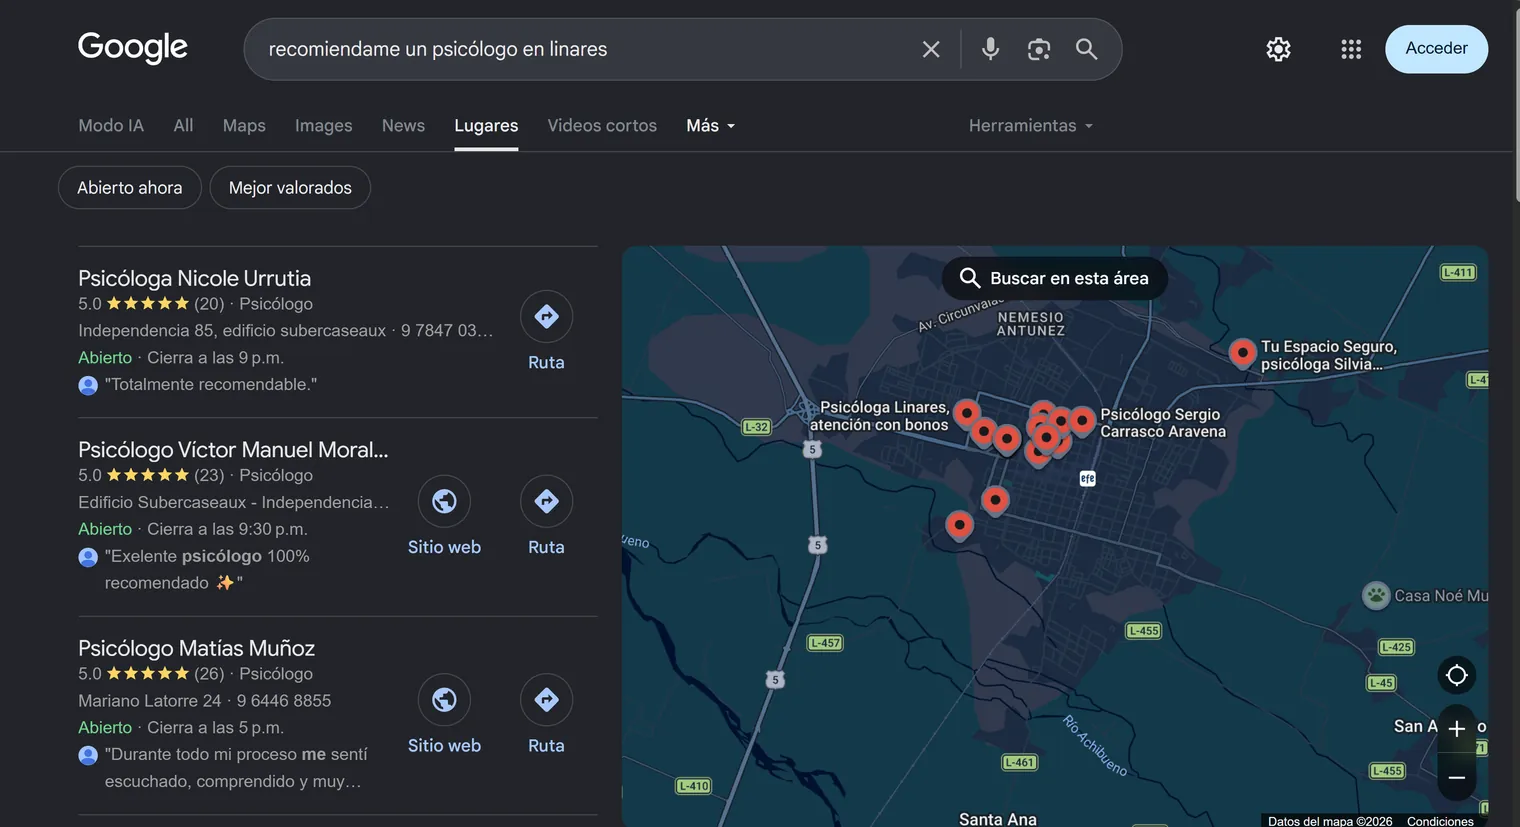Screen dimensions: 1520x827
Task: Open Google Lens image search icon
Action: pyautogui.click(x=1039, y=49)
